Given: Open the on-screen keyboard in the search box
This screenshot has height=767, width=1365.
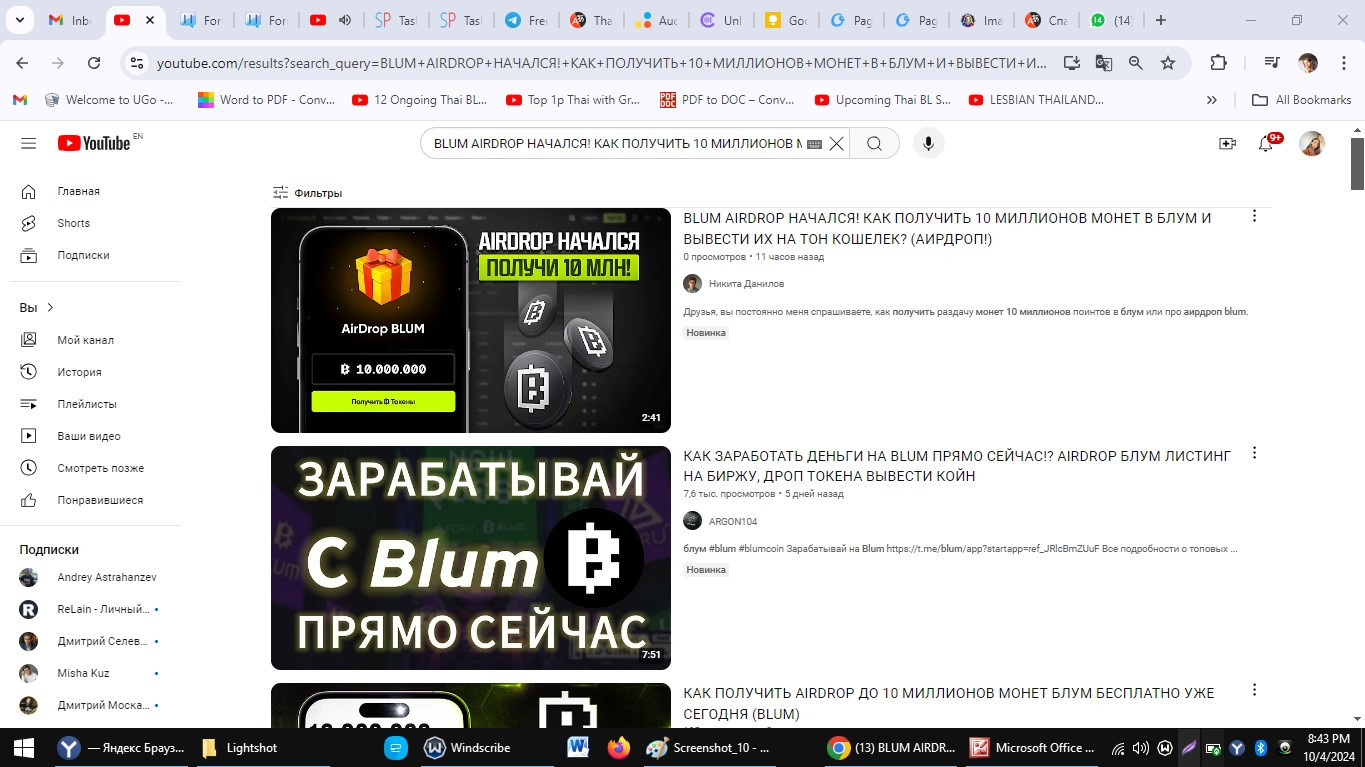Looking at the screenshot, I should pos(814,144).
